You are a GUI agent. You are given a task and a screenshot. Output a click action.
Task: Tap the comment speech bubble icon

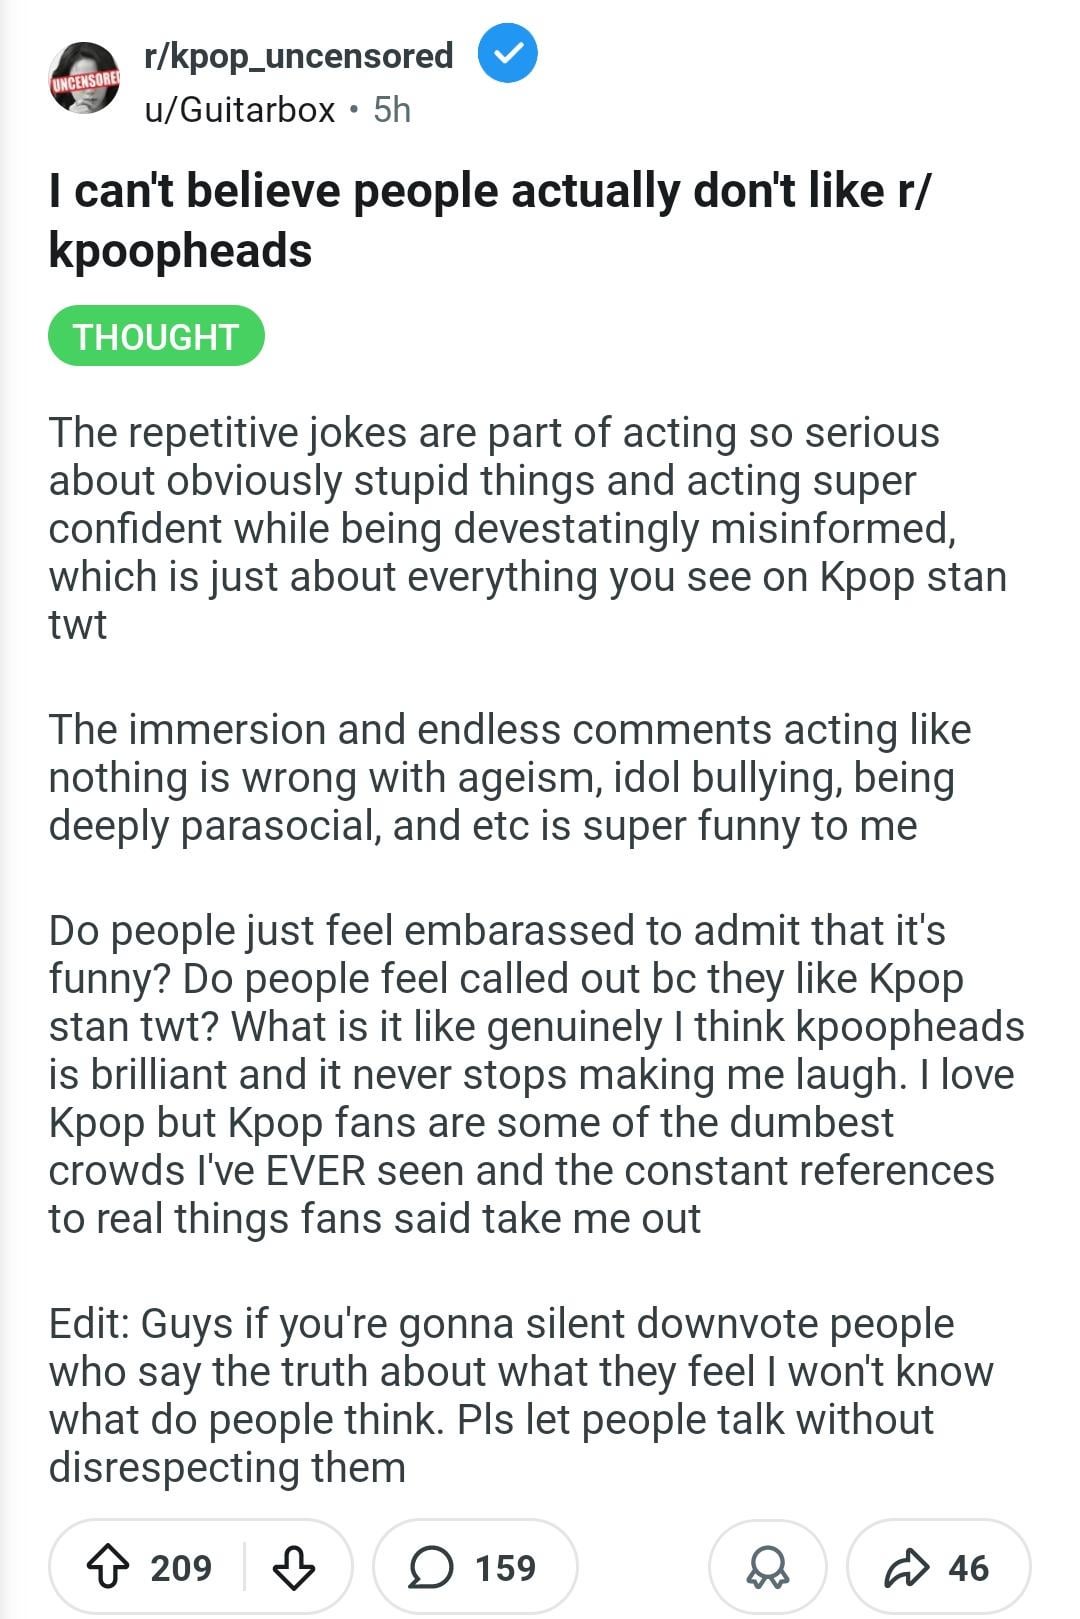point(431,1567)
